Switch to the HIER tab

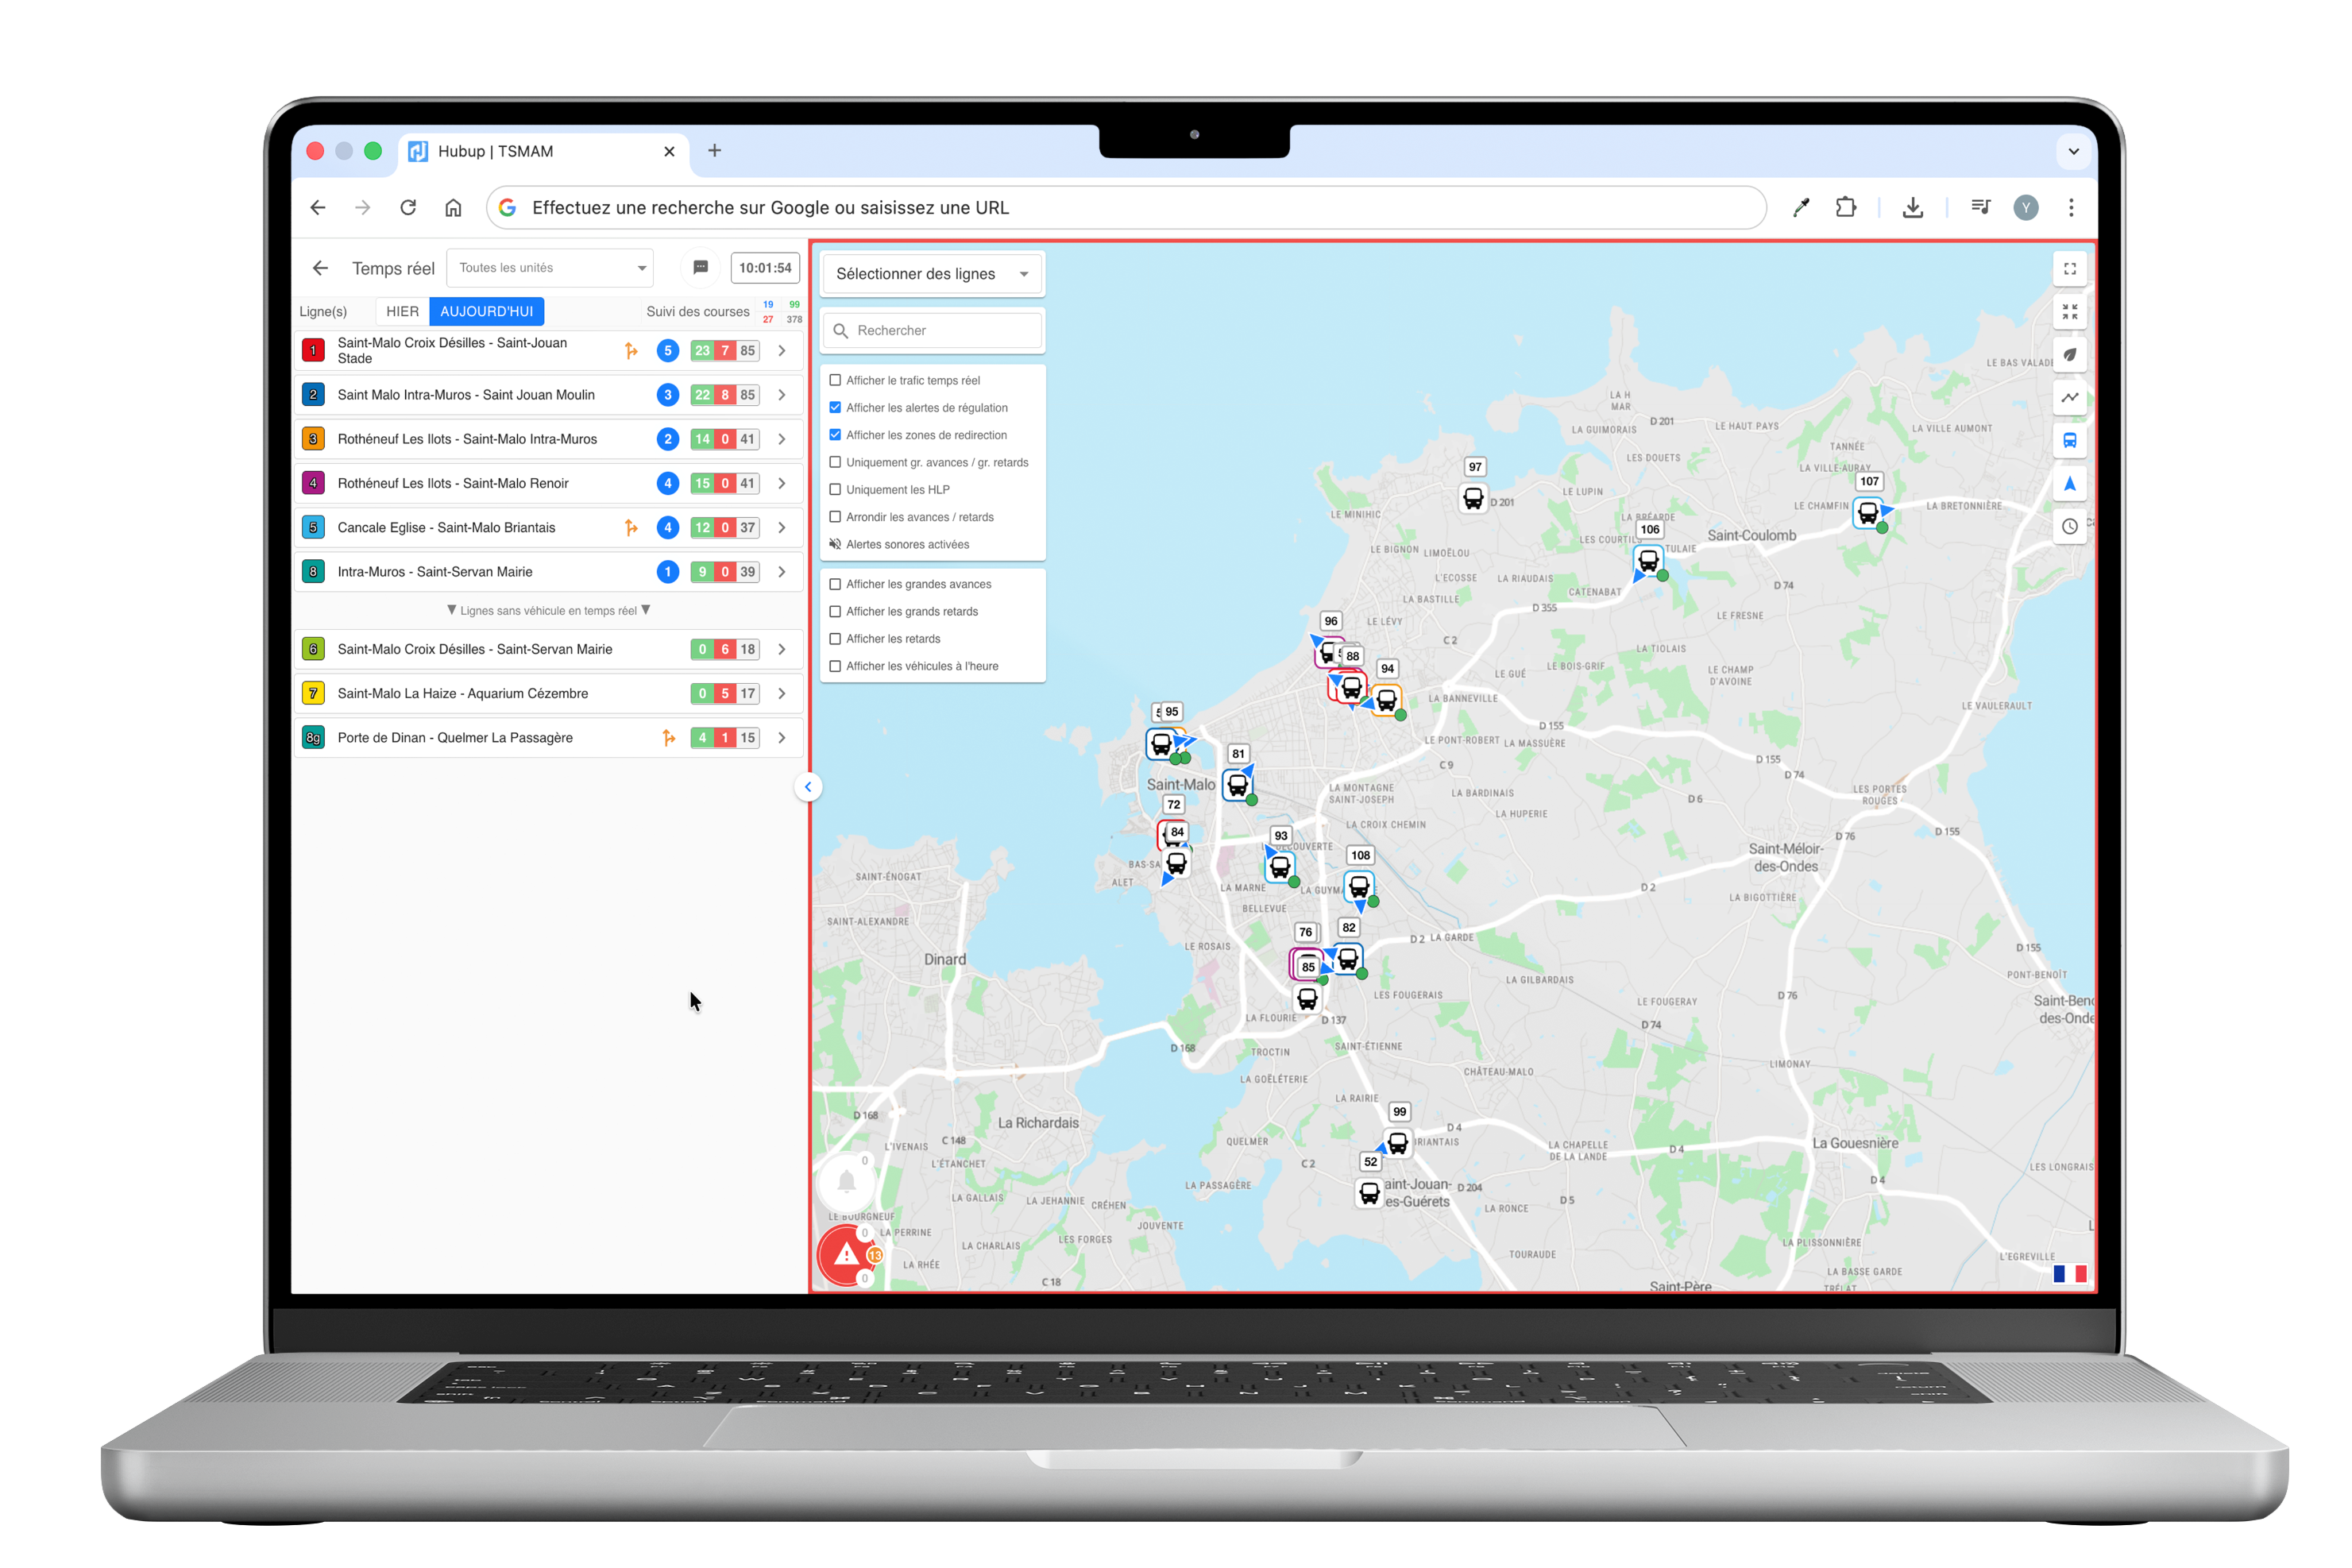point(402,312)
